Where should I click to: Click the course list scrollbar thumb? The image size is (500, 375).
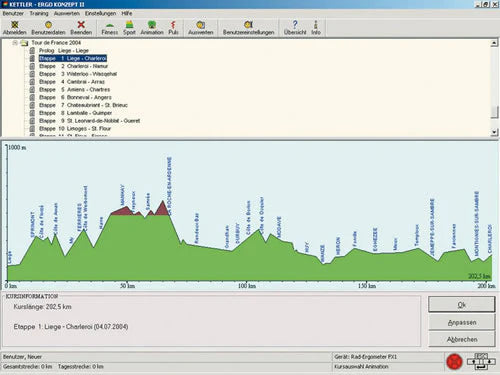click(x=494, y=112)
